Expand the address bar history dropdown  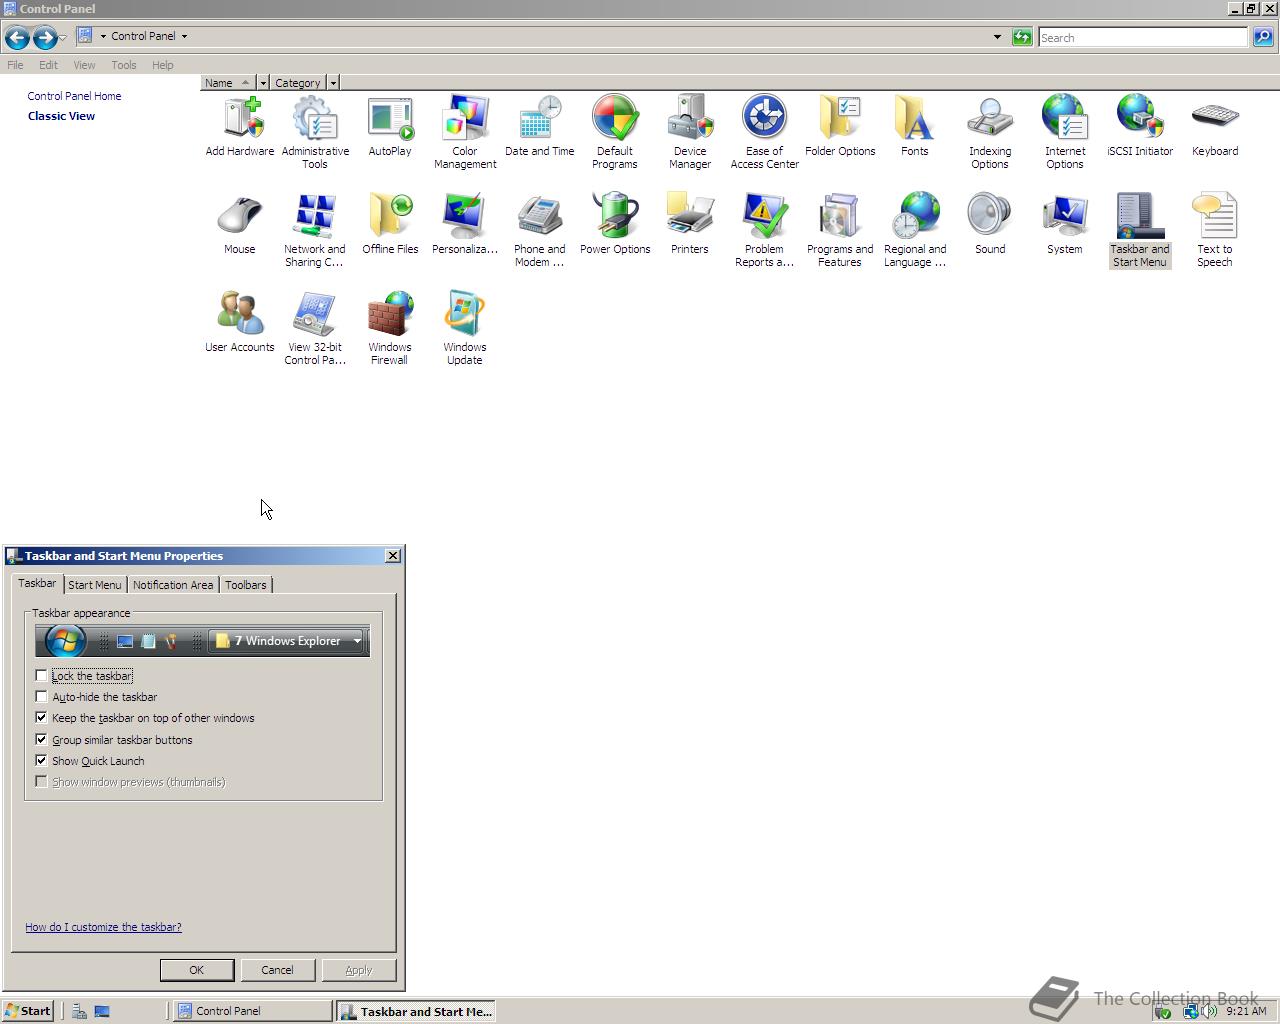tap(997, 37)
